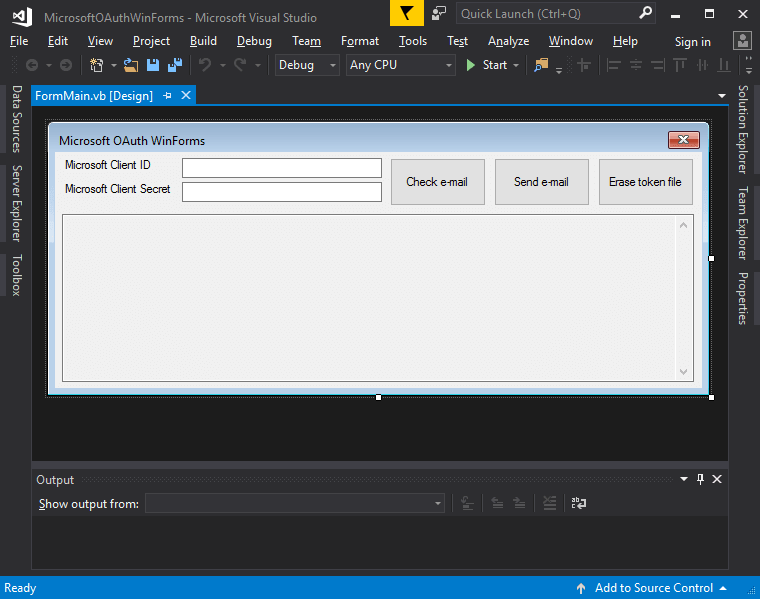Viewport: 760px width, 599px height.
Task: Click the Align Lefts layout icon
Action: click(614, 65)
